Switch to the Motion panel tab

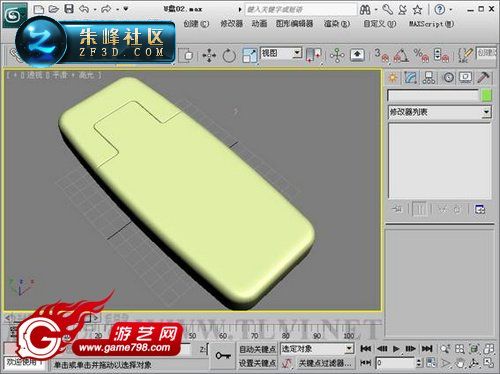[x=448, y=77]
